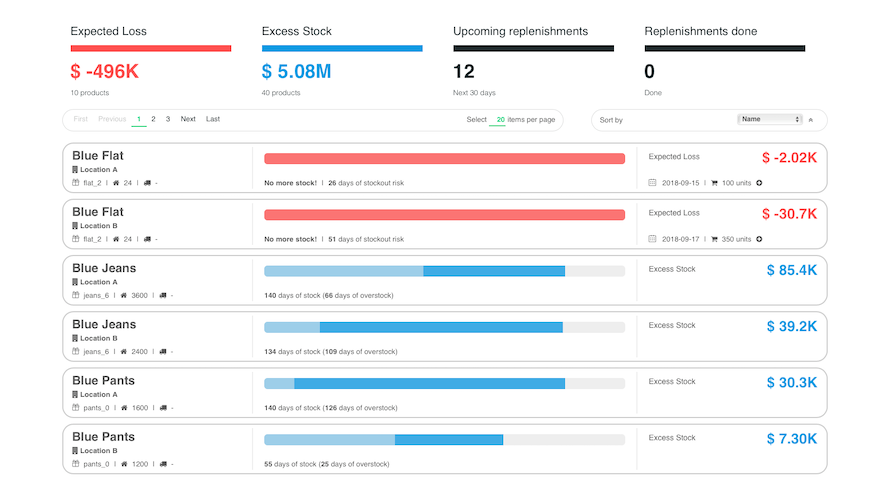Click the calendar icon beside 2018-09-15
The image size is (890, 500).
(x=652, y=183)
